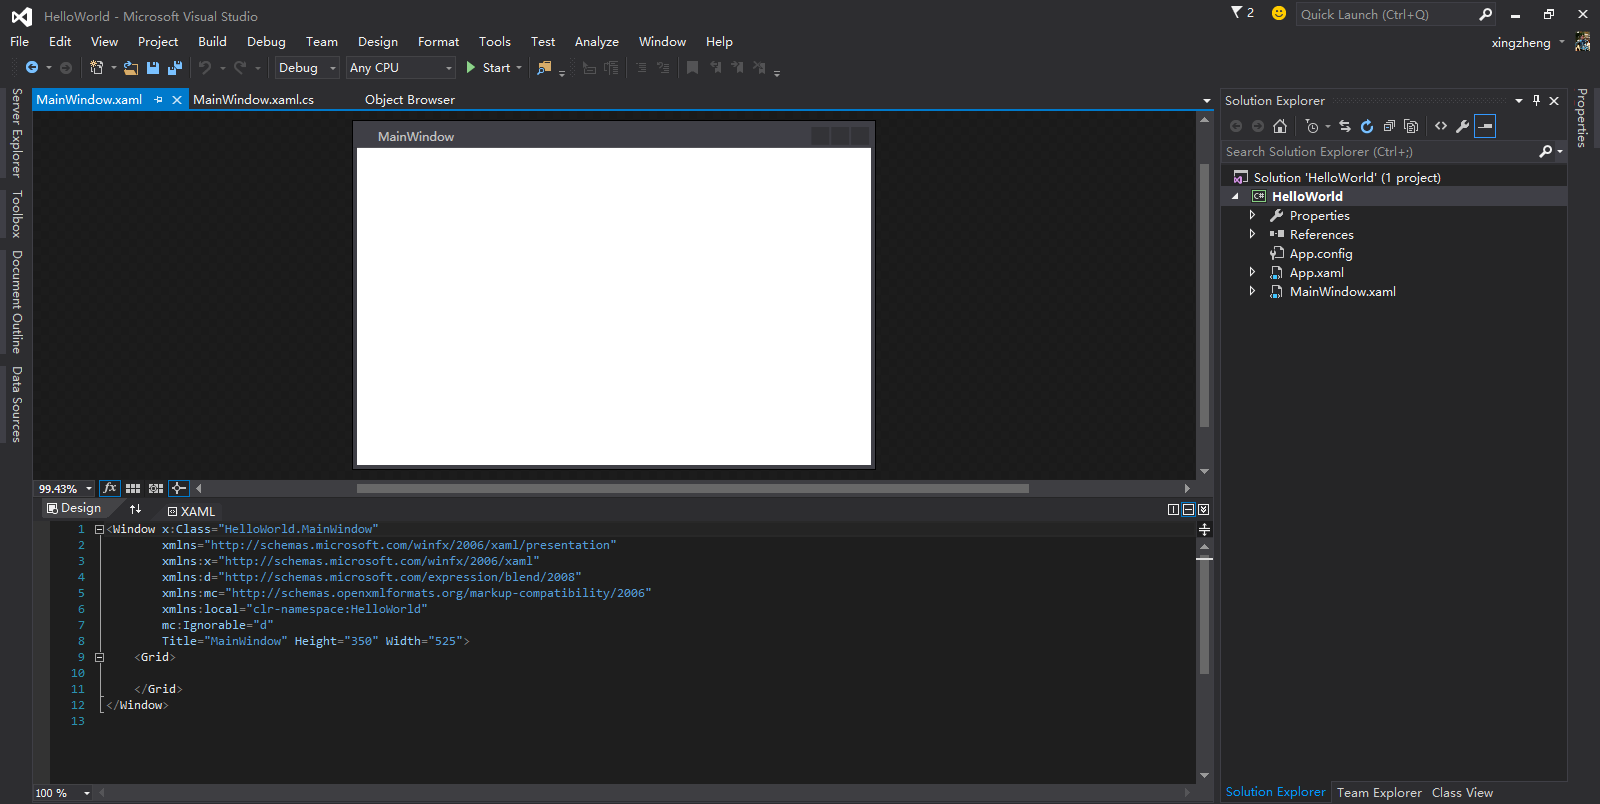Click the Open File folder icon
The image size is (1600, 804).
(130, 67)
